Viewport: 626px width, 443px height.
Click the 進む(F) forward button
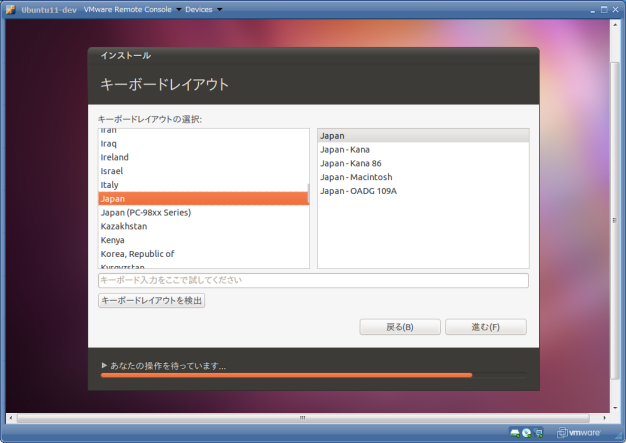point(486,327)
